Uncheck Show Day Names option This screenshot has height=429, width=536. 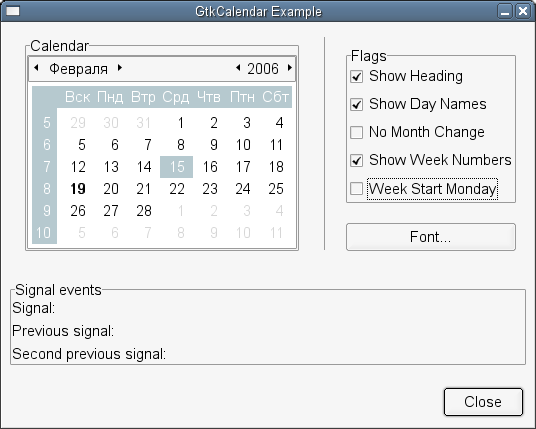click(x=357, y=104)
